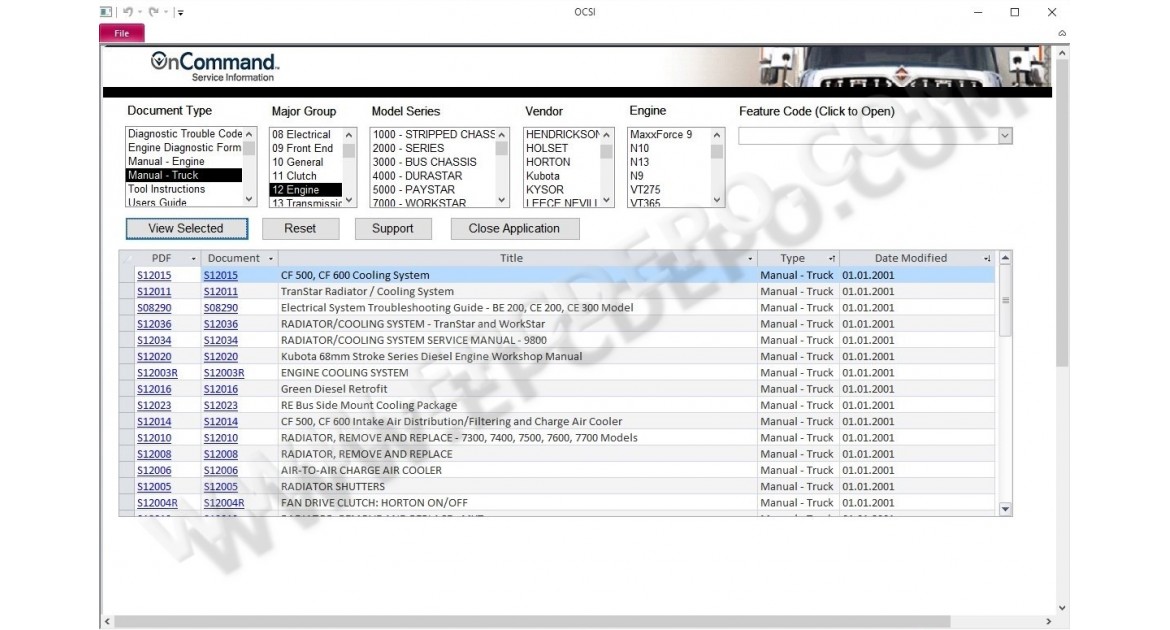Viewport: 1170px width, 630px height.
Task: Click title 'Green Diesel Retrofit'
Action: (334, 389)
